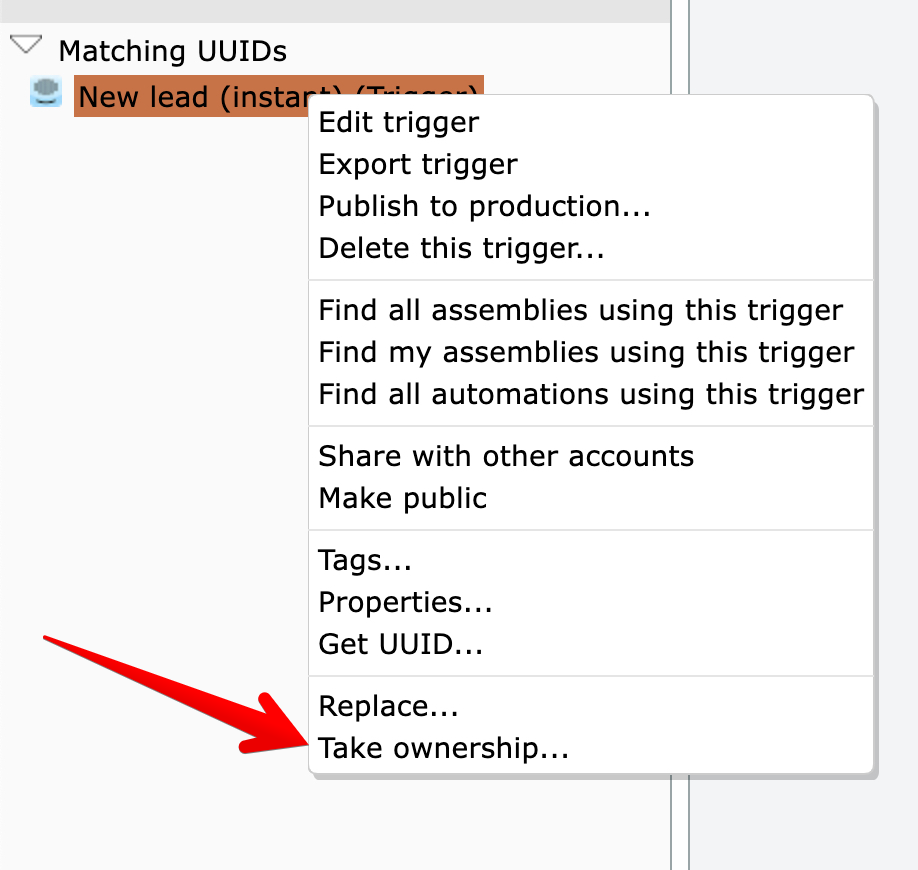Screen dimensions: 918x870
Task: Click the trigger icon beside New lead
Action: tap(46, 94)
